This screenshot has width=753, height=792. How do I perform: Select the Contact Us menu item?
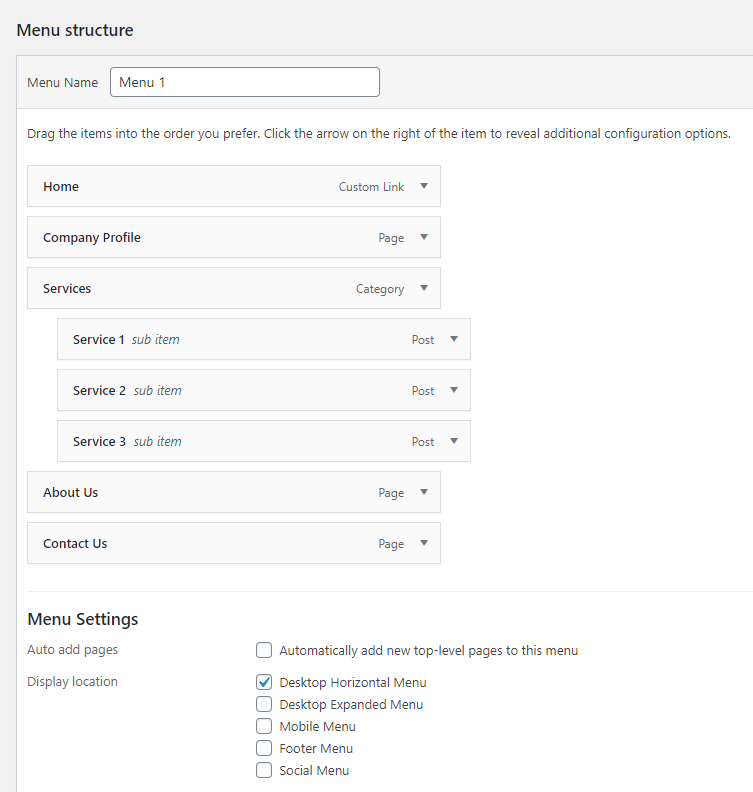pos(234,543)
